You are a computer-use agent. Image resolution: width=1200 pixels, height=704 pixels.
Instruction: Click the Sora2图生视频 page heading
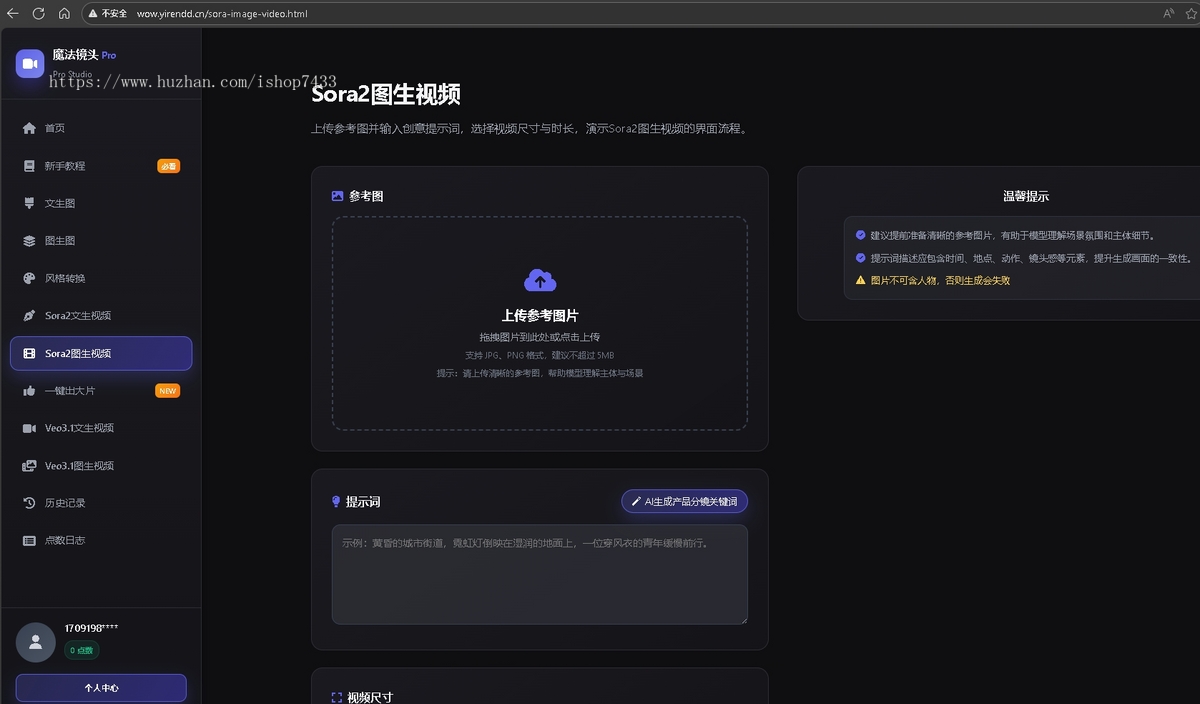[386, 95]
